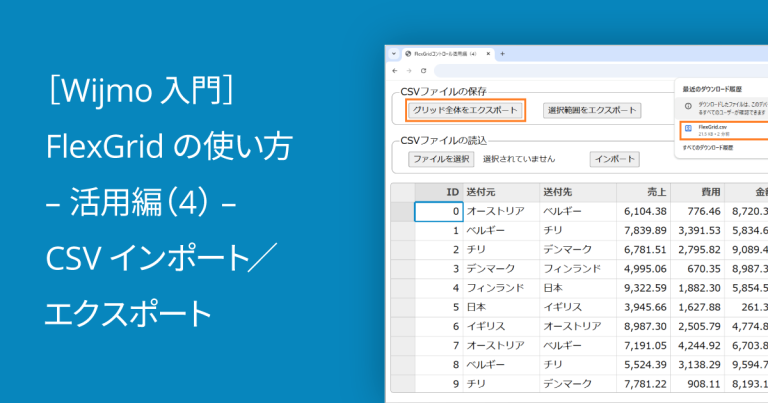
Task: Select the 費用 cell 3,391.53
Action: (x=697, y=231)
